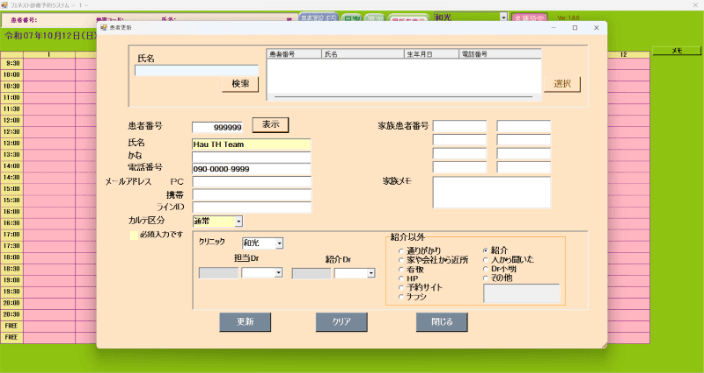704x373 pixels.
Task: Select the 家や会社から近所 radio option
Action: pyautogui.click(x=401, y=260)
